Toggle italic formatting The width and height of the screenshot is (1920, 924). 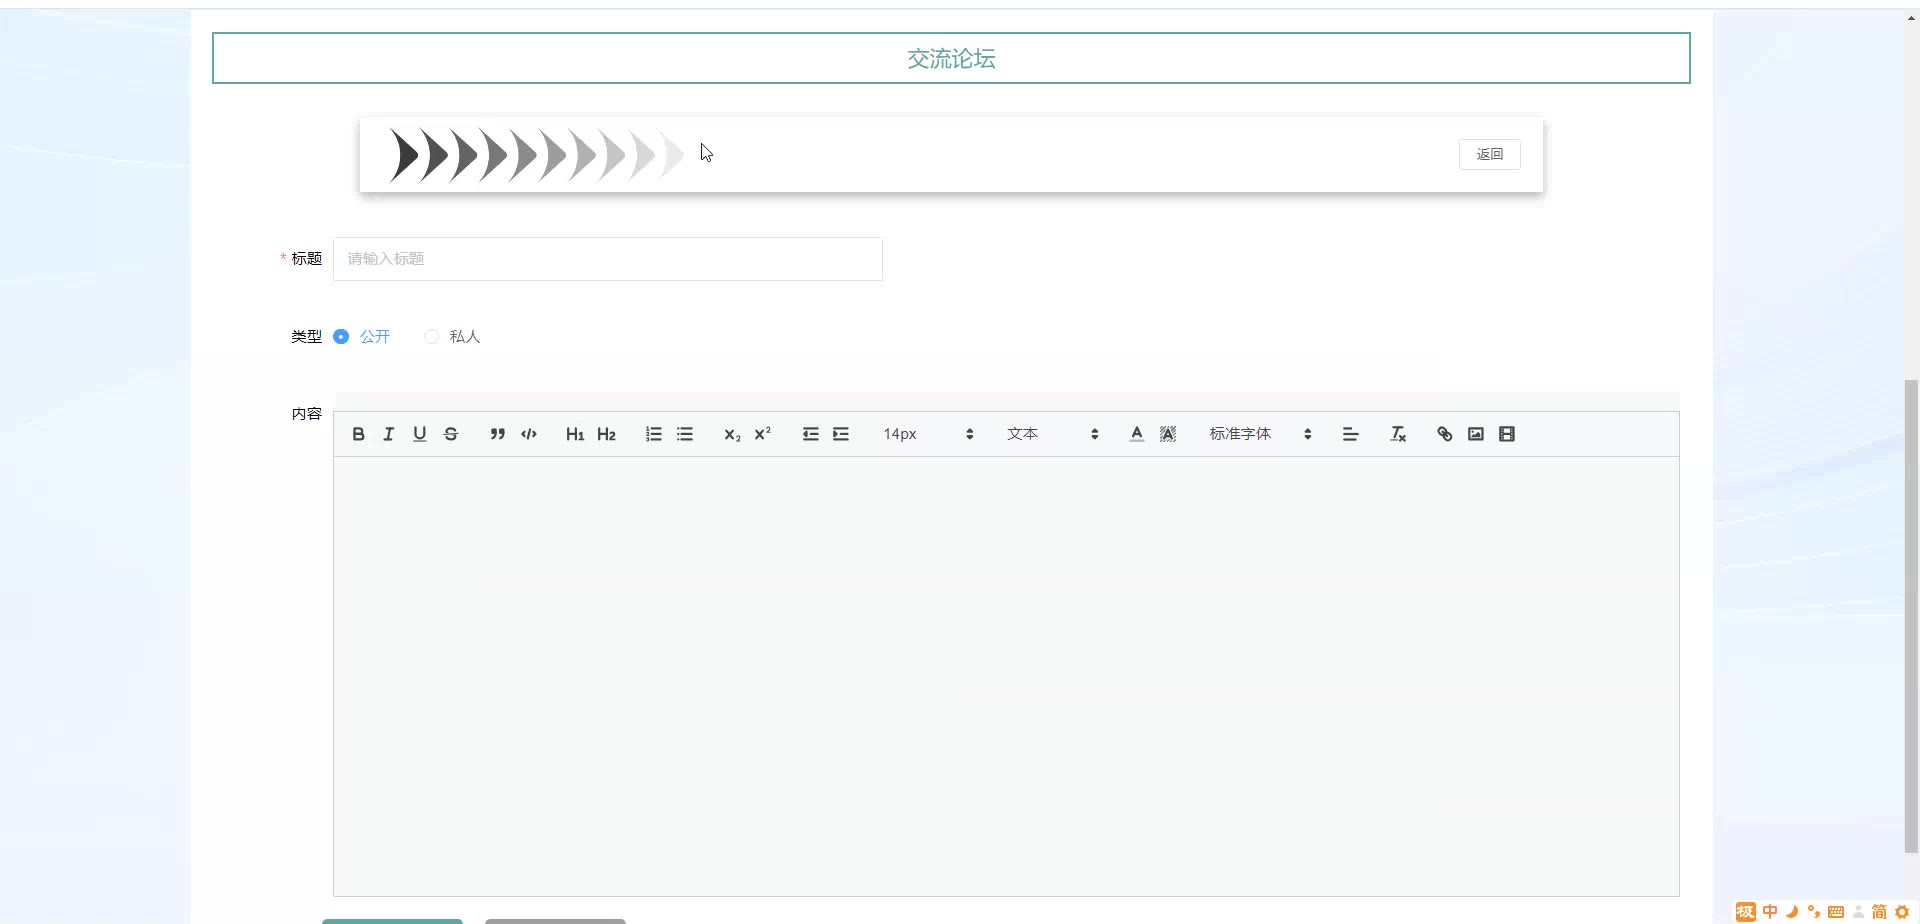point(389,434)
